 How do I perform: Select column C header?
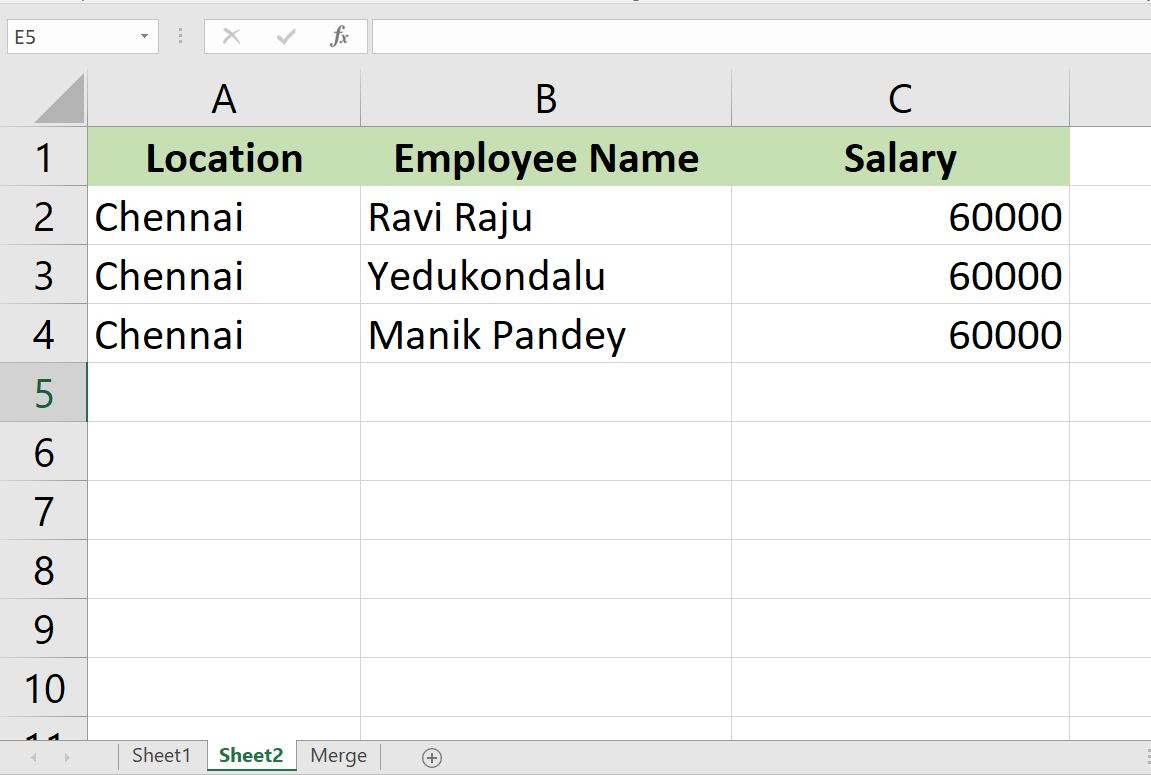901,98
